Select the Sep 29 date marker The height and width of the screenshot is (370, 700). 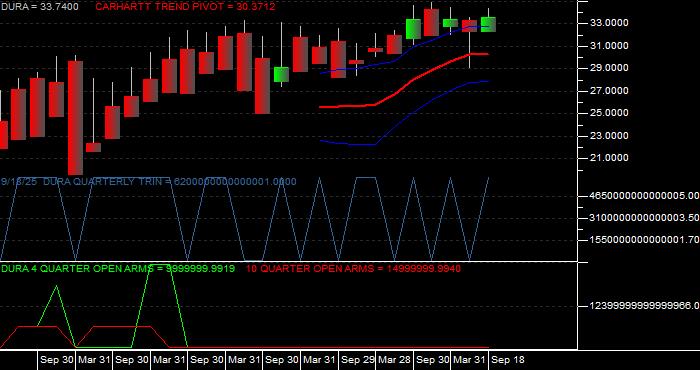coord(357,360)
